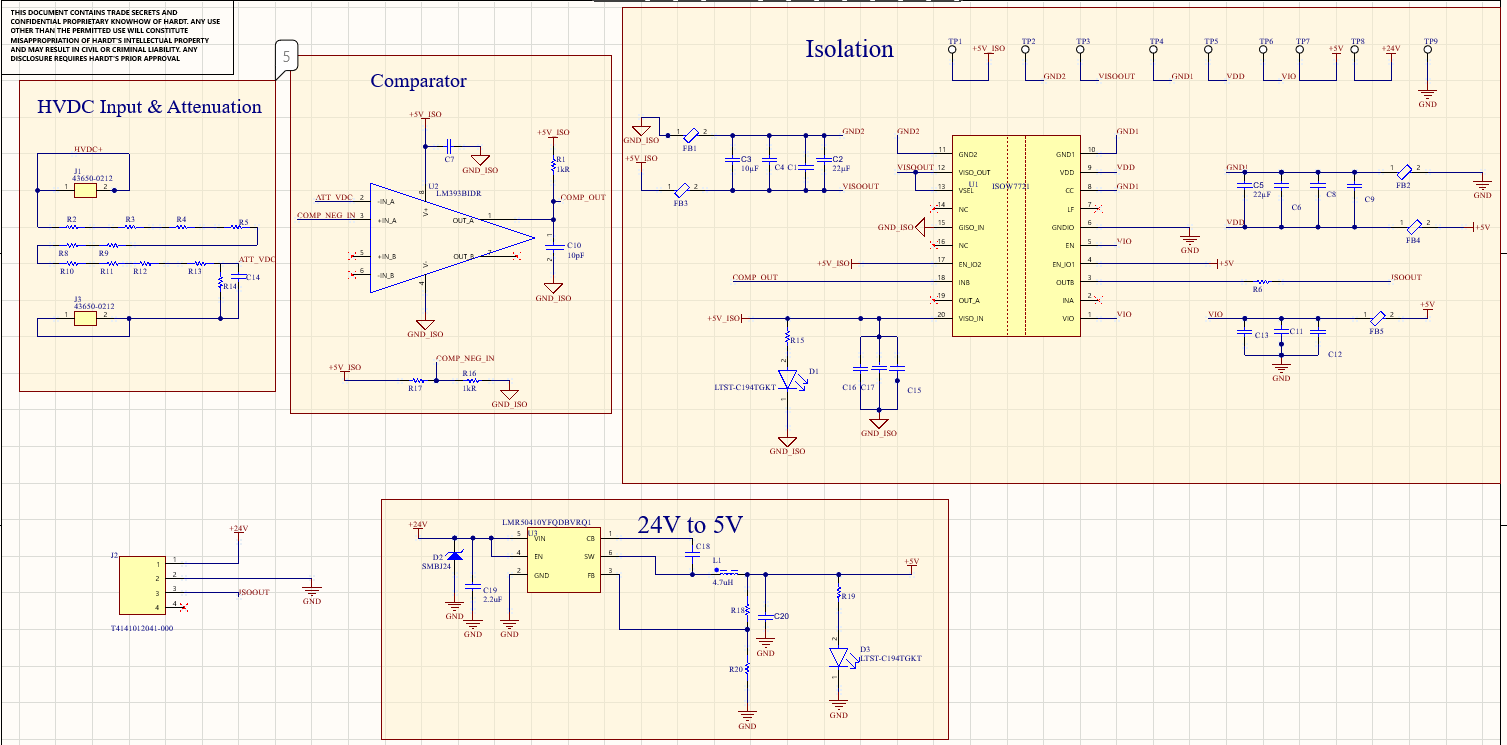Select resistor R15 above LED D1
The image size is (1507, 745).
pyautogui.click(x=788, y=337)
